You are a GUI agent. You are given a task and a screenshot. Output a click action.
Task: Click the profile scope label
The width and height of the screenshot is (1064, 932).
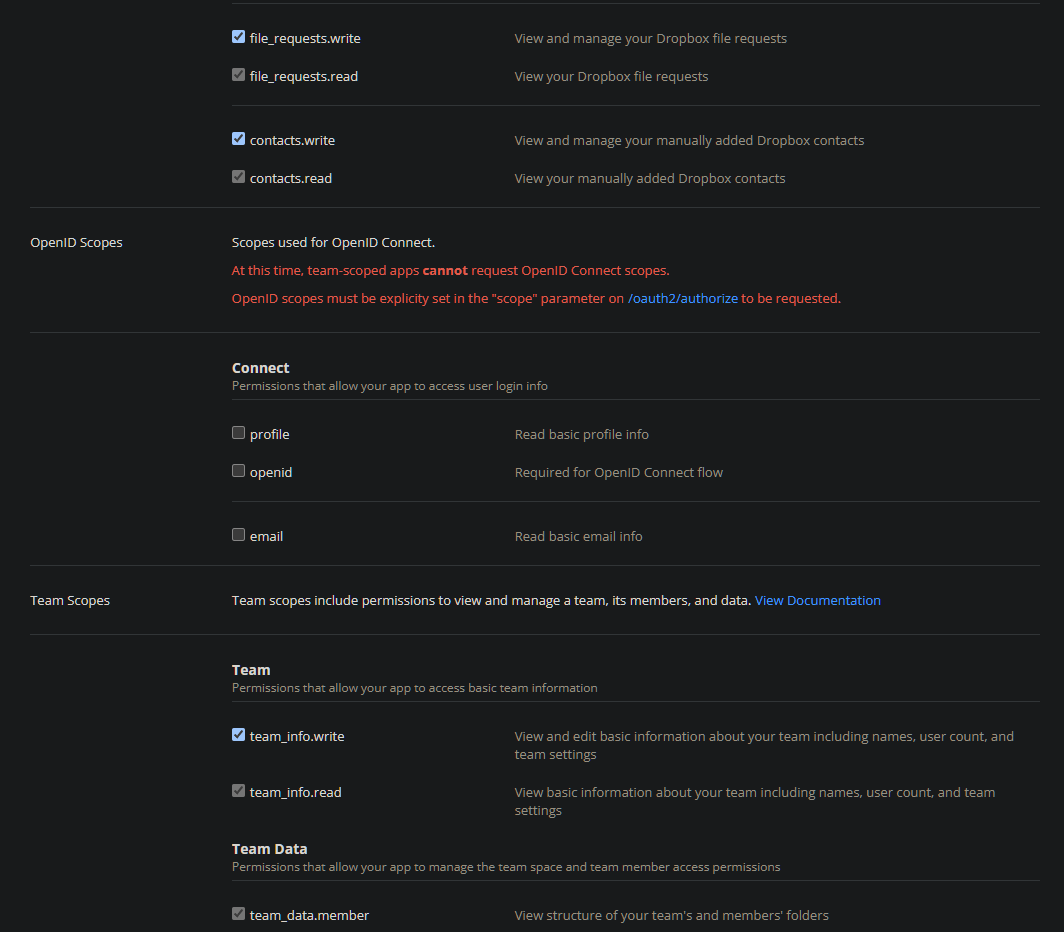click(269, 434)
